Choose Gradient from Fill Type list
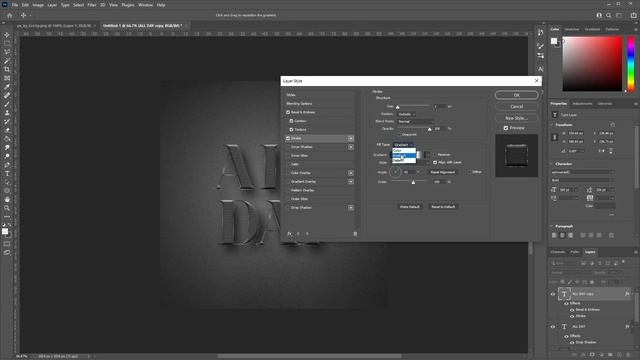Screen dimensions: 640x360 404,156
